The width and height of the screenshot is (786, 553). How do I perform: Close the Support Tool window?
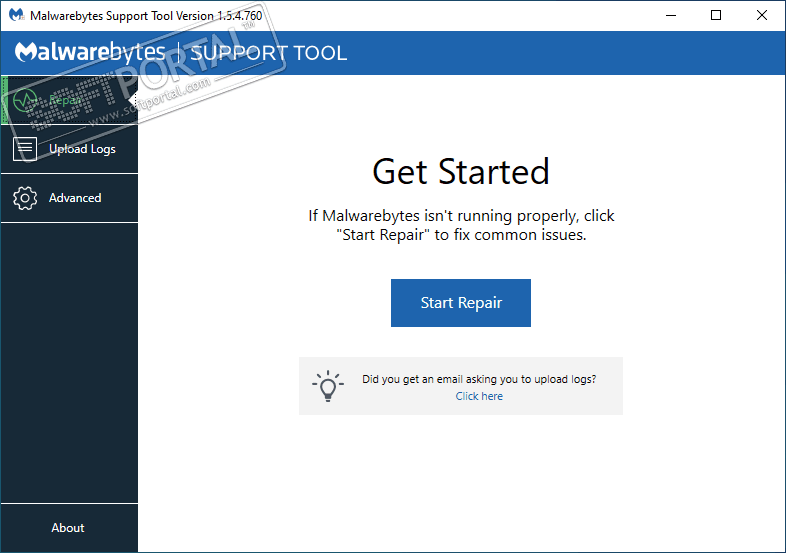coord(761,16)
